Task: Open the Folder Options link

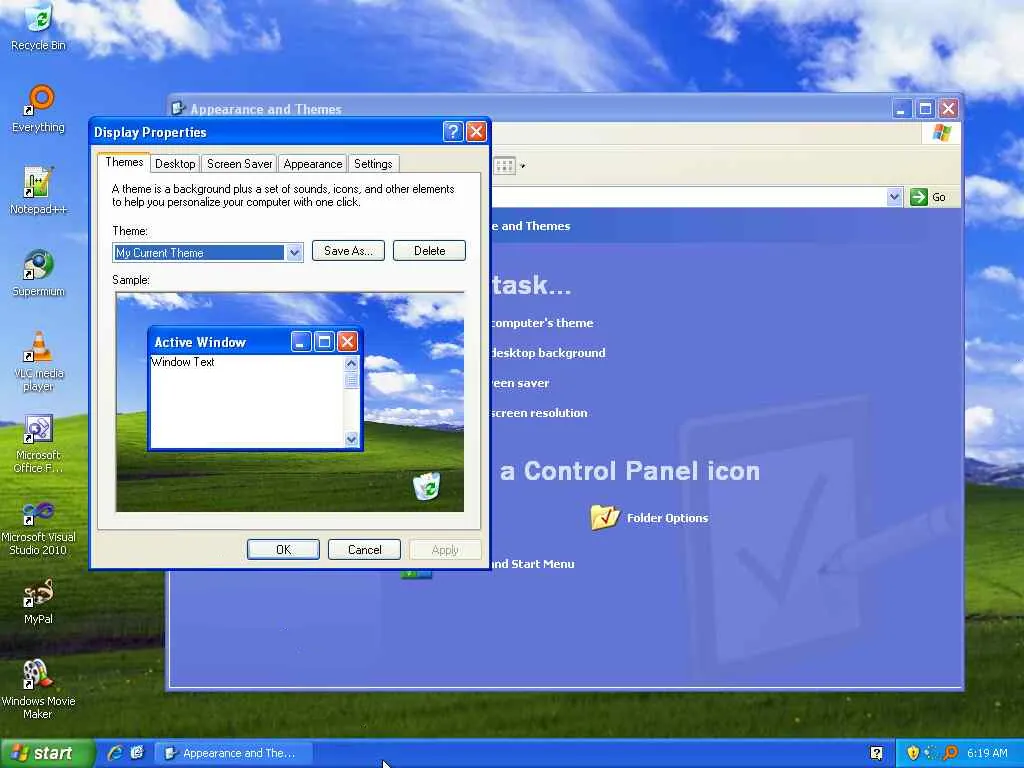Action: pyautogui.click(x=667, y=518)
